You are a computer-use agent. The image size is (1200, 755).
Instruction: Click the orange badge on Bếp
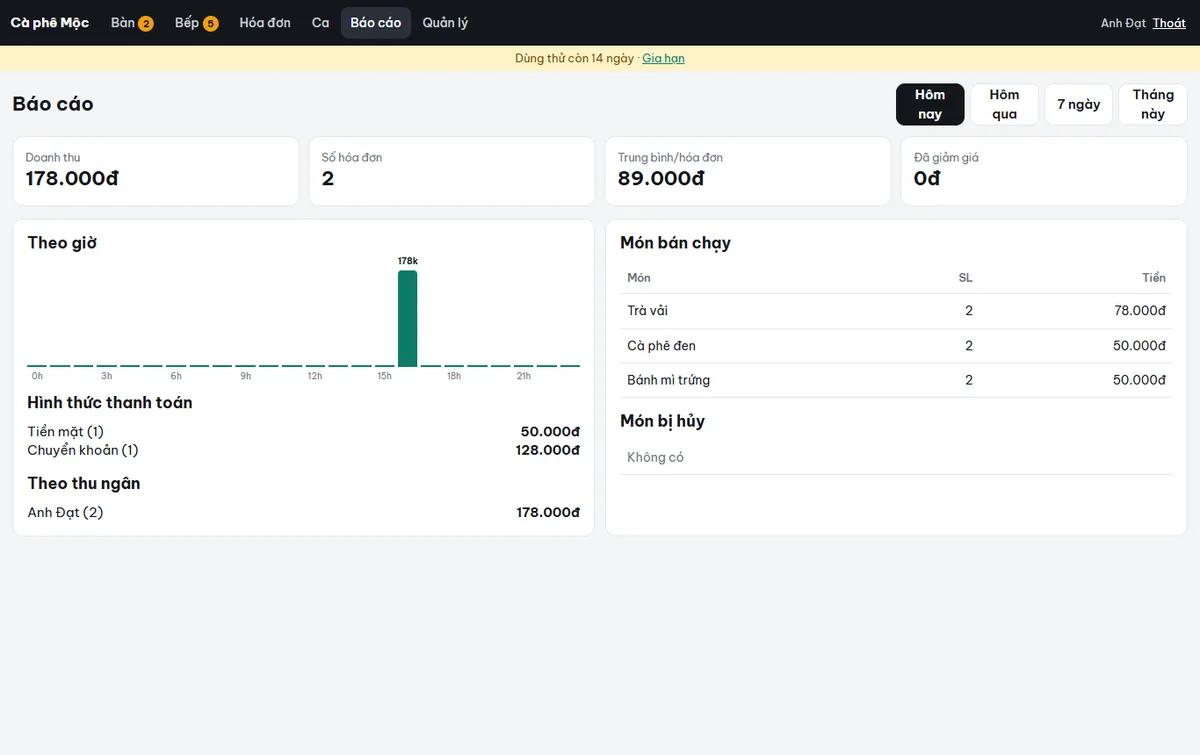pyautogui.click(x=211, y=24)
